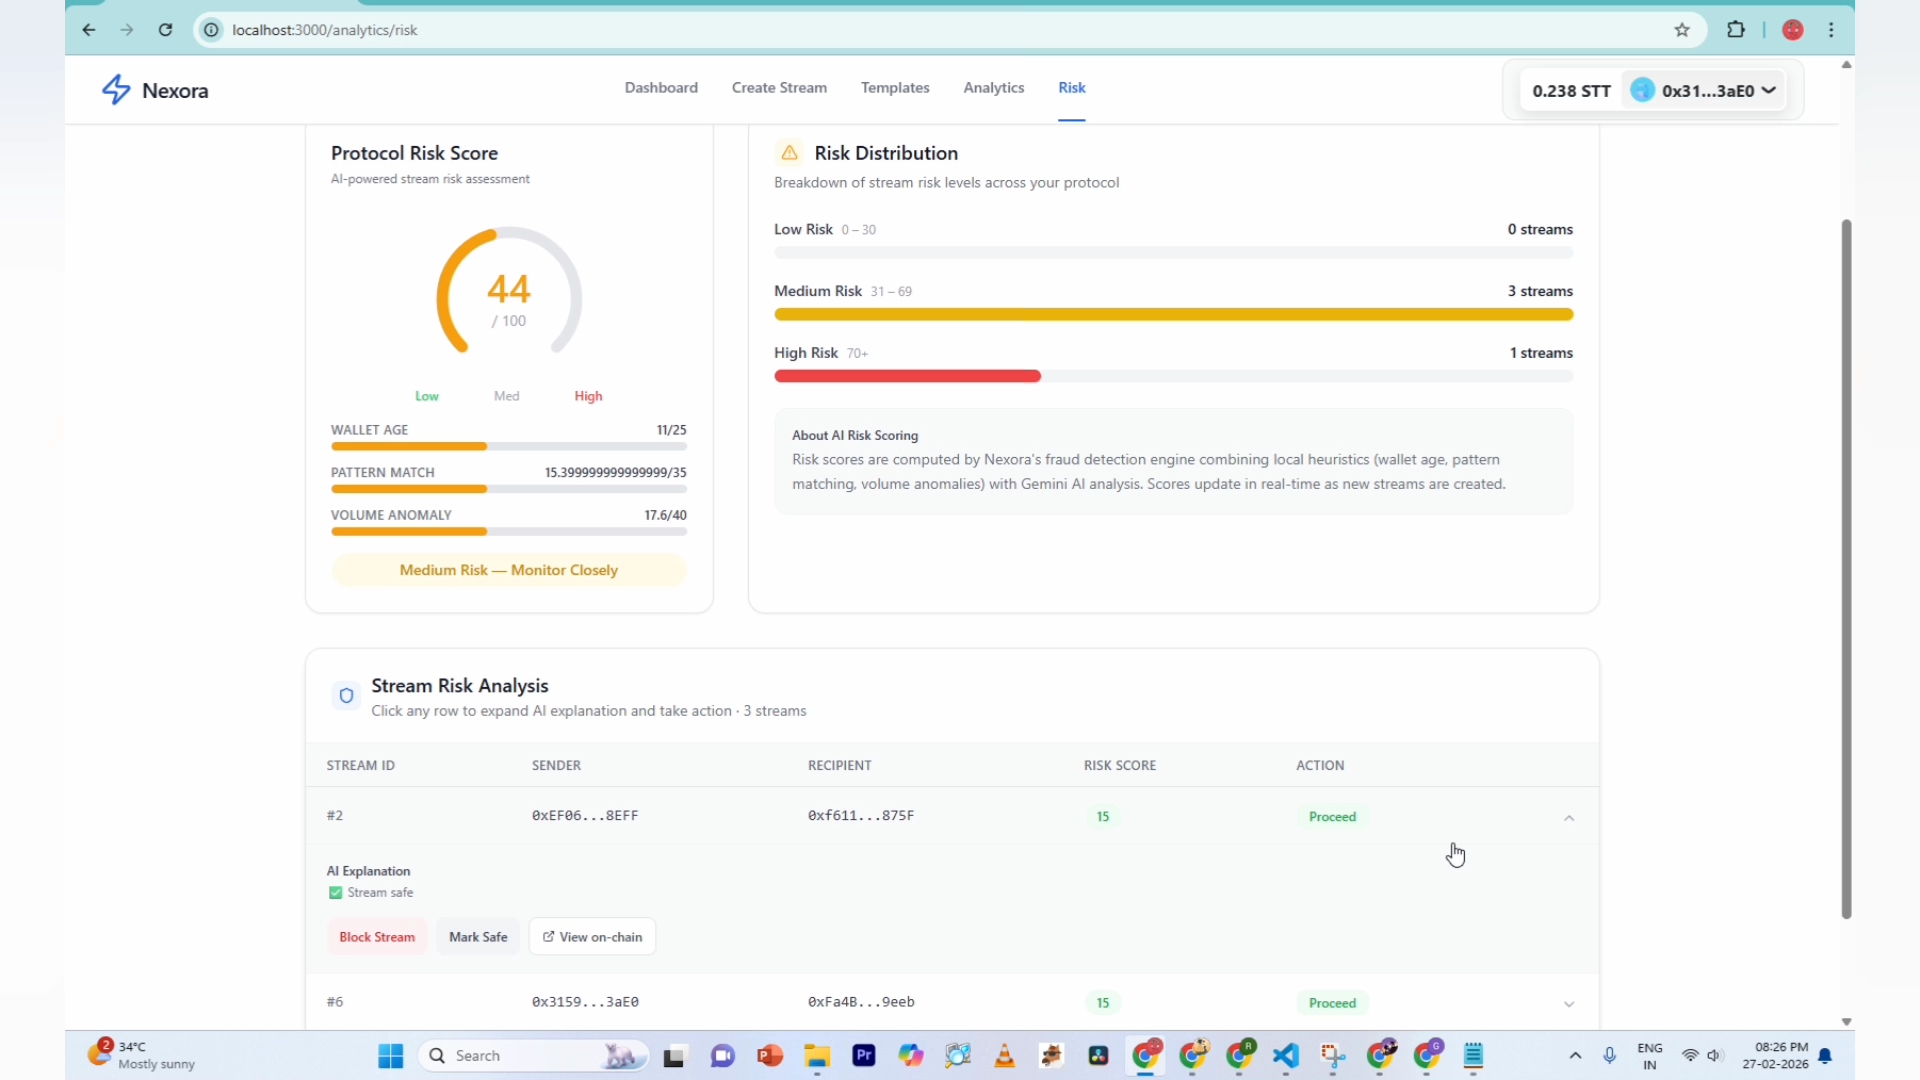
Task: Open the Create Stream tab
Action: pyautogui.click(x=779, y=88)
